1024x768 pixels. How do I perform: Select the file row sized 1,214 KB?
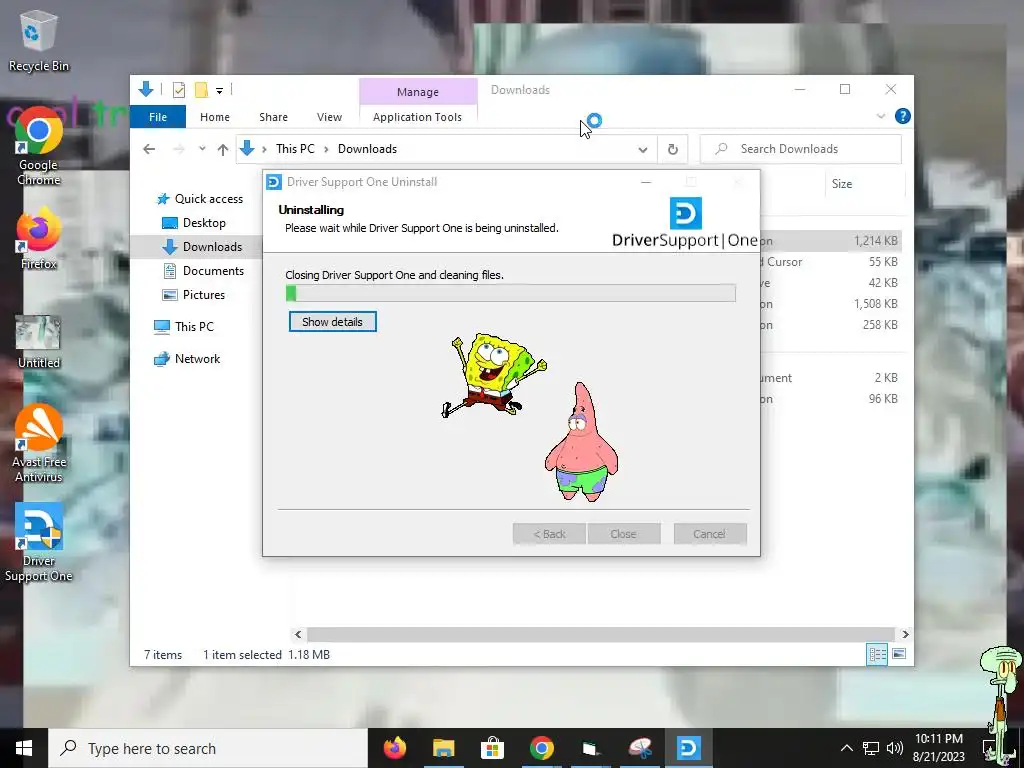[x=831, y=240]
